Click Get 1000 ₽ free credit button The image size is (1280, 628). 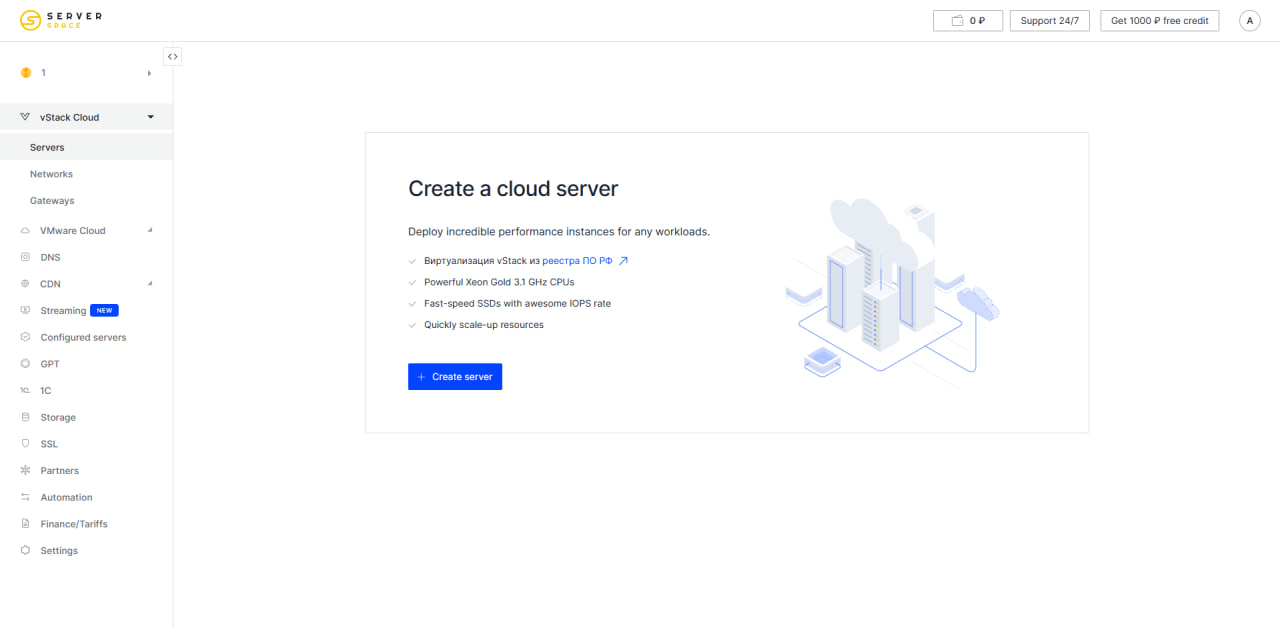1160,21
